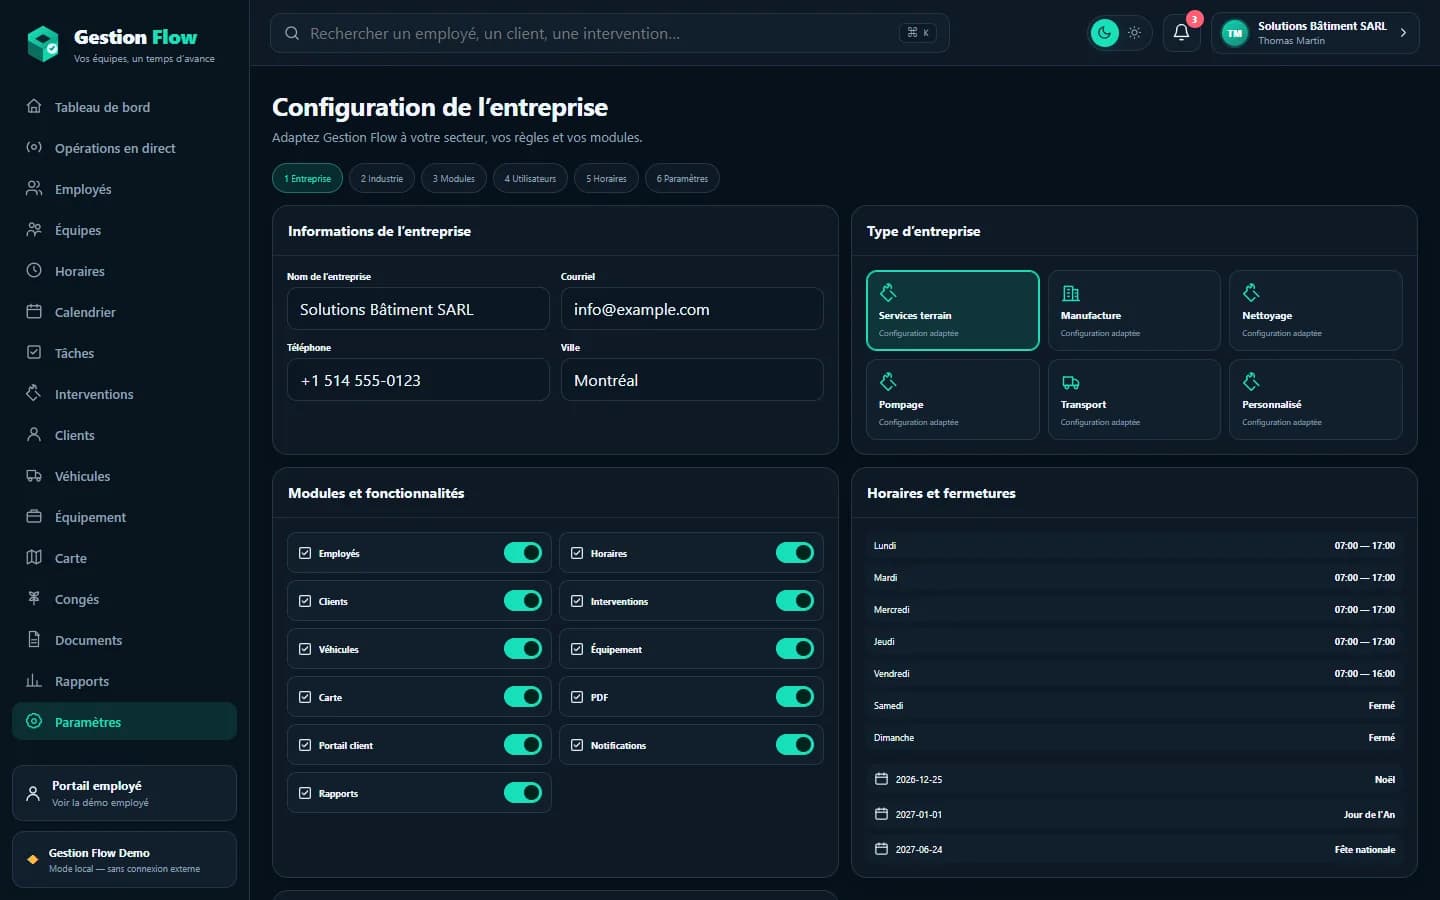The image size is (1440, 900).
Task: Switch off the Notifications module
Action: click(x=795, y=745)
